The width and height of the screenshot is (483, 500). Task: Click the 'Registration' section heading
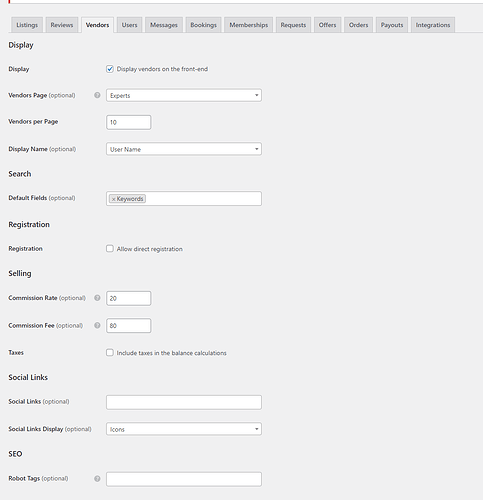click(x=29, y=225)
